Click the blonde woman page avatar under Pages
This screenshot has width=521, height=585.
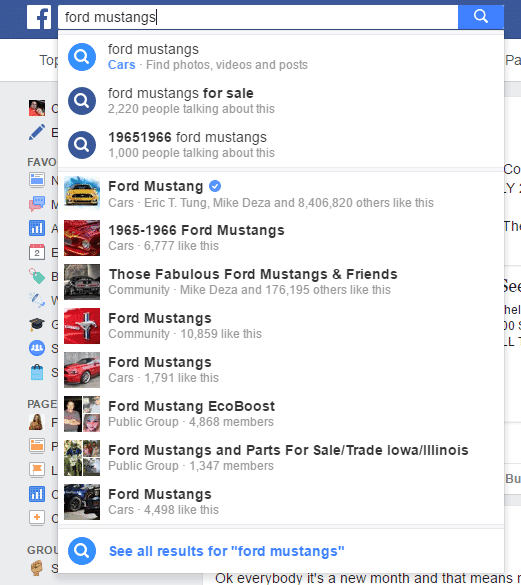tap(37, 422)
